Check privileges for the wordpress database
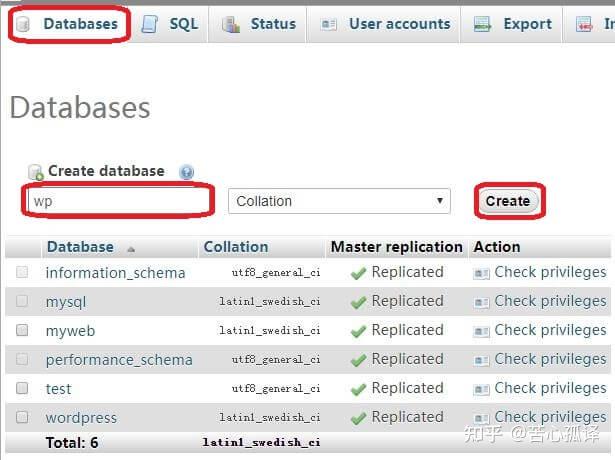Screen dimensions: 615x460 pyautogui.click(x=550, y=417)
